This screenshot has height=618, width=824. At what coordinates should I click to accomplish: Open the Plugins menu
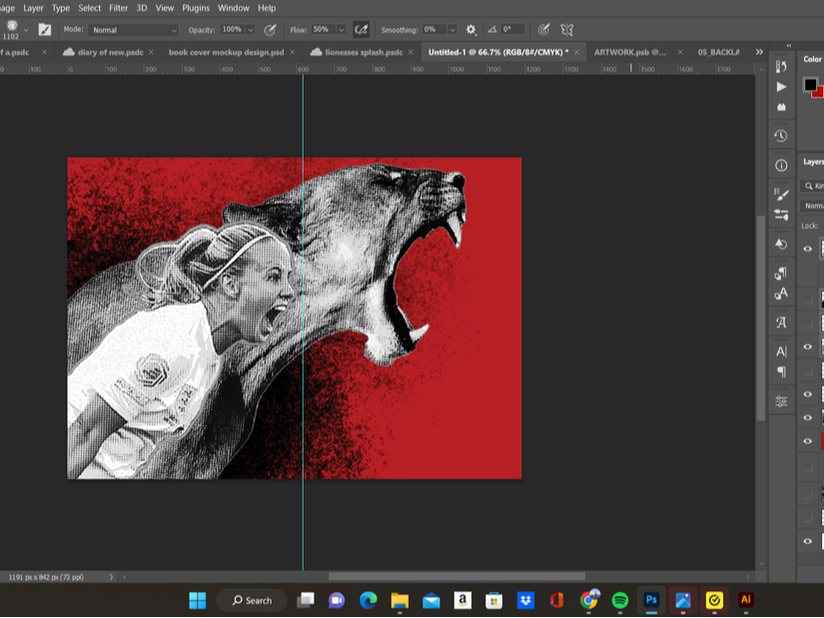(195, 8)
